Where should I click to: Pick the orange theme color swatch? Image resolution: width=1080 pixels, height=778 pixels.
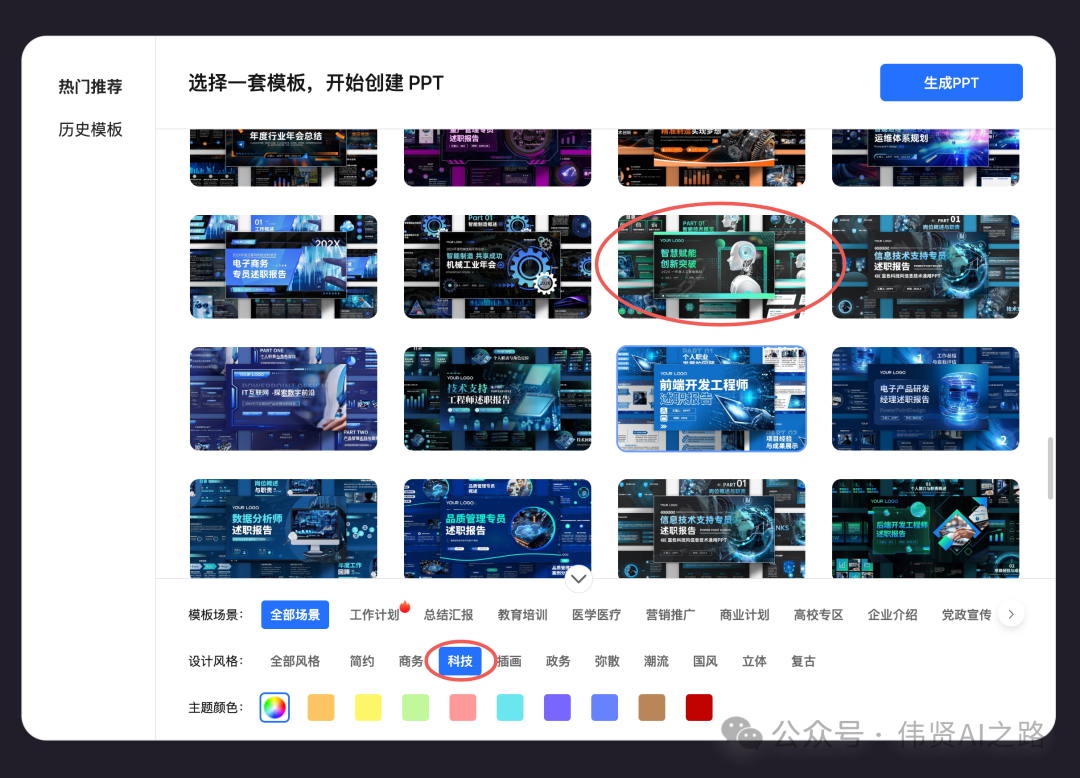[x=321, y=707]
